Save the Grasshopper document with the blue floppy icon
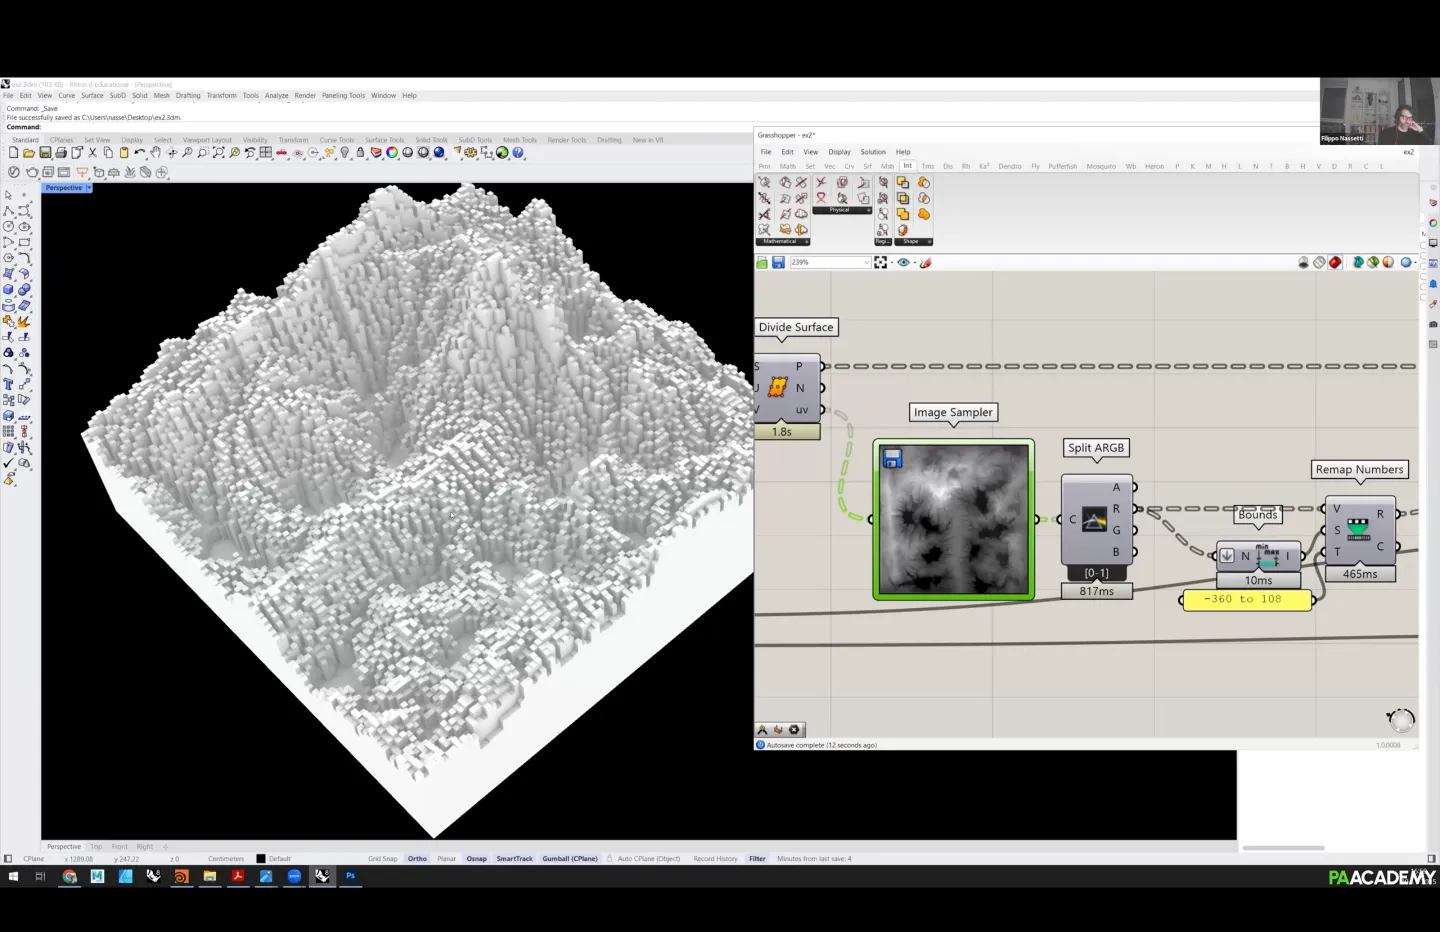This screenshot has width=1440, height=932. (778, 263)
